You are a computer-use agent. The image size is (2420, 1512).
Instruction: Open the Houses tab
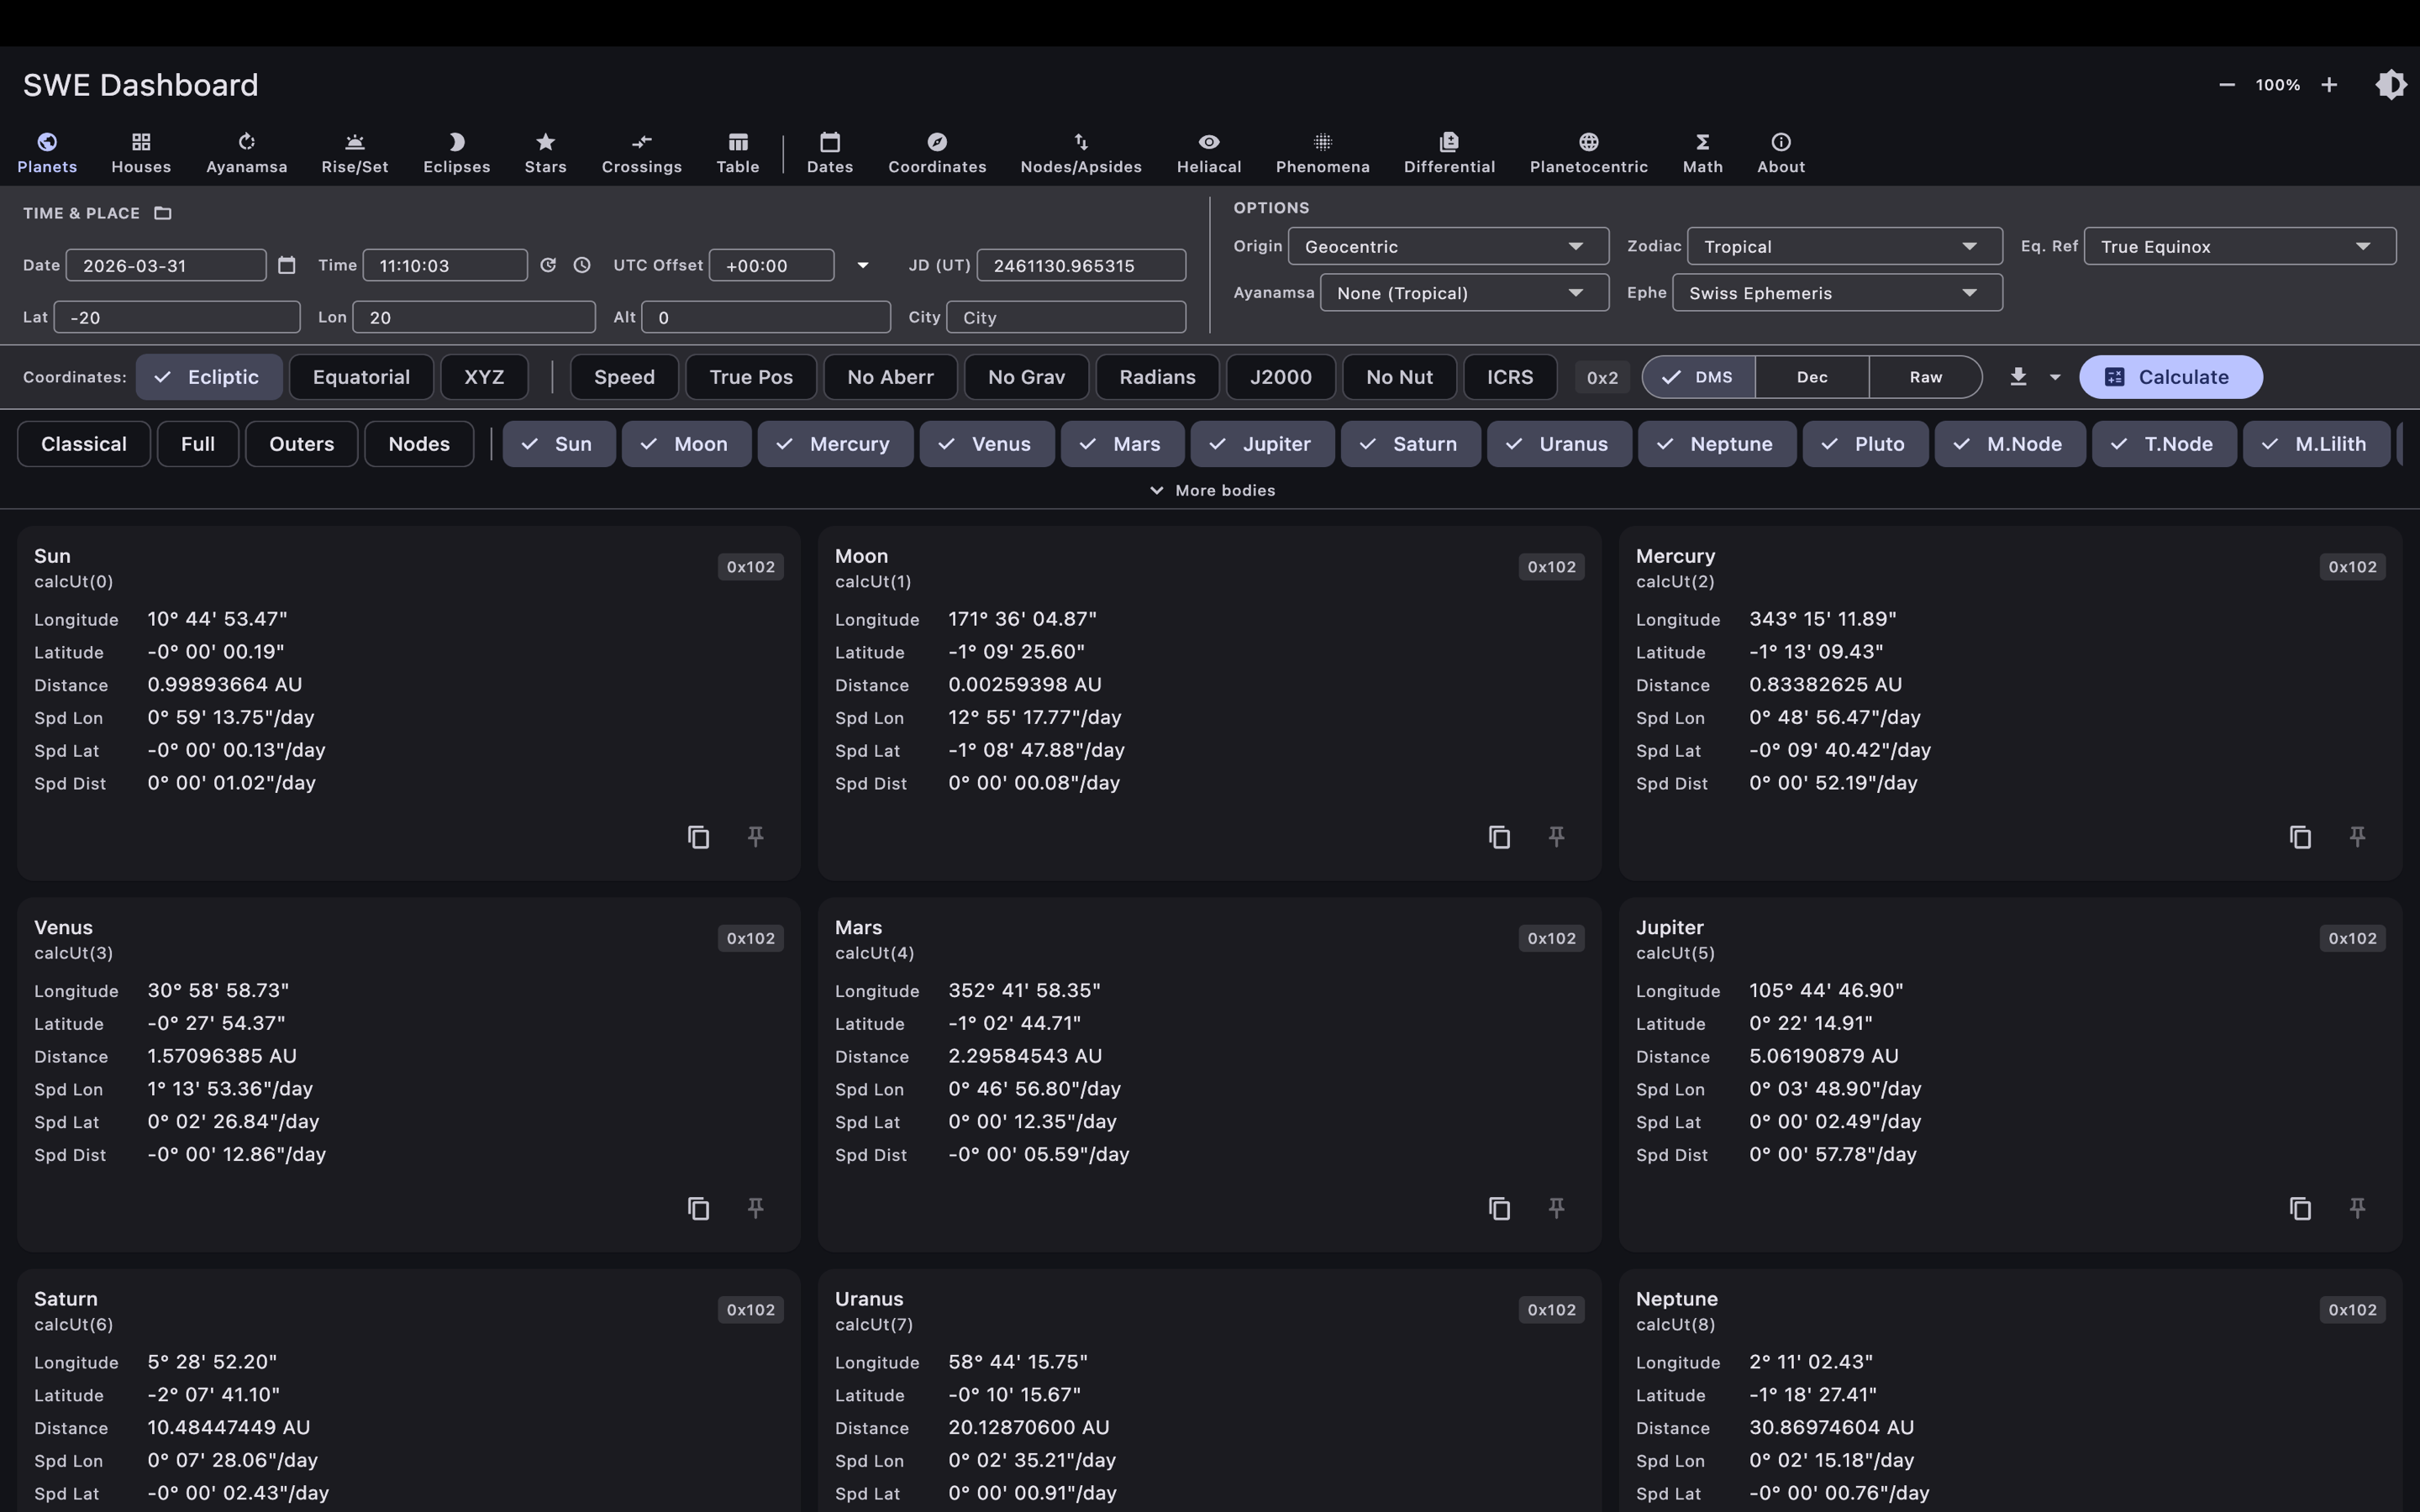[141, 153]
